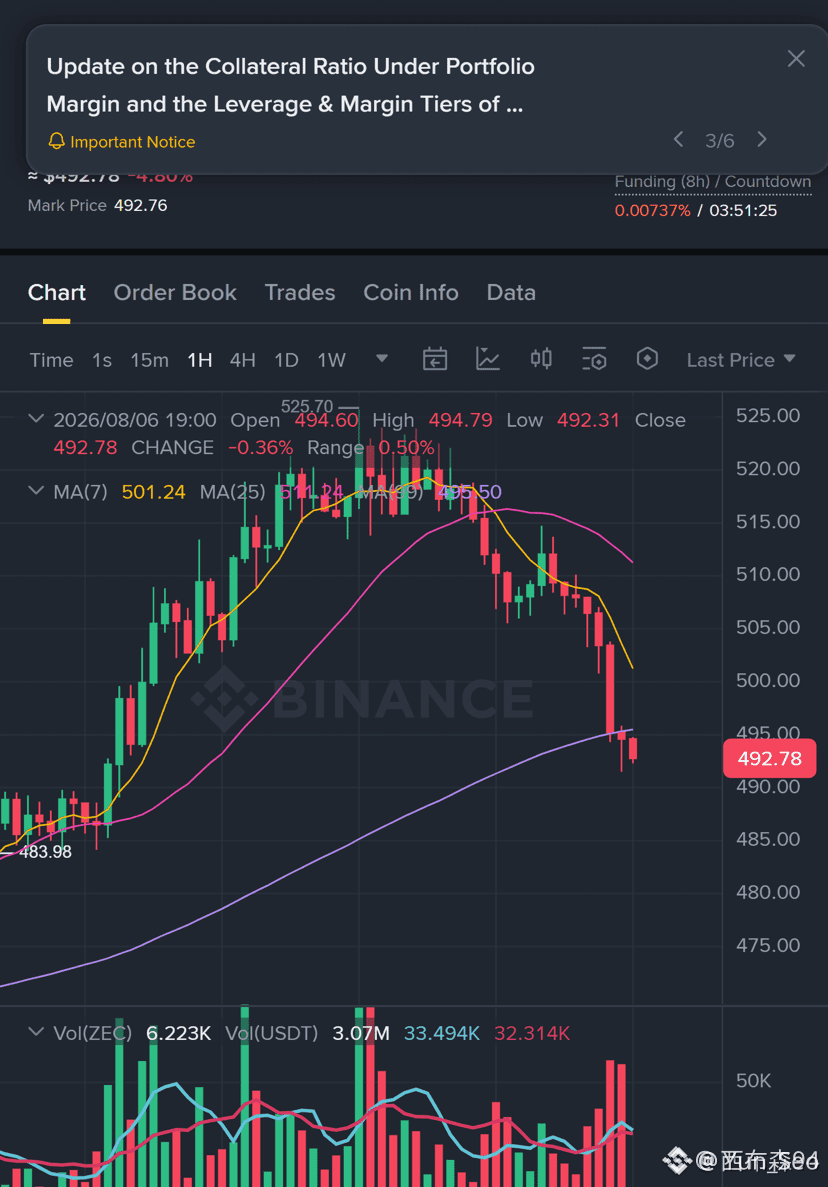Select the 4H interval

pos(242,360)
